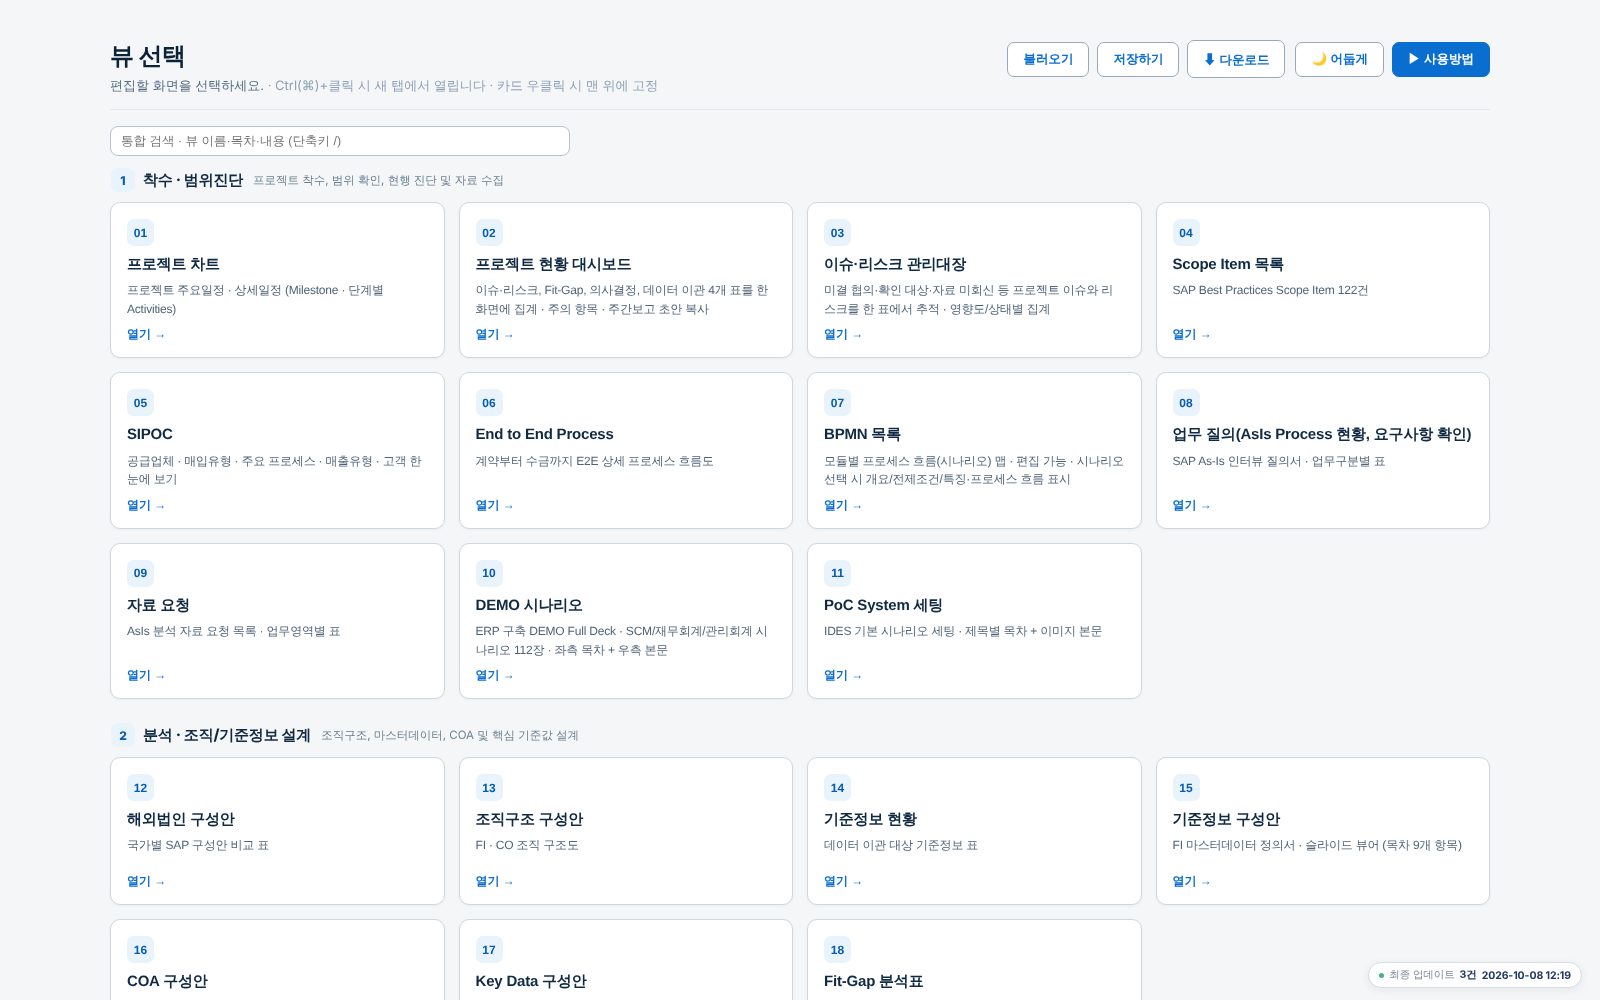Click the section 1 number badge
Image resolution: width=1600 pixels, height=1000 pixels.
pos(123,181)
